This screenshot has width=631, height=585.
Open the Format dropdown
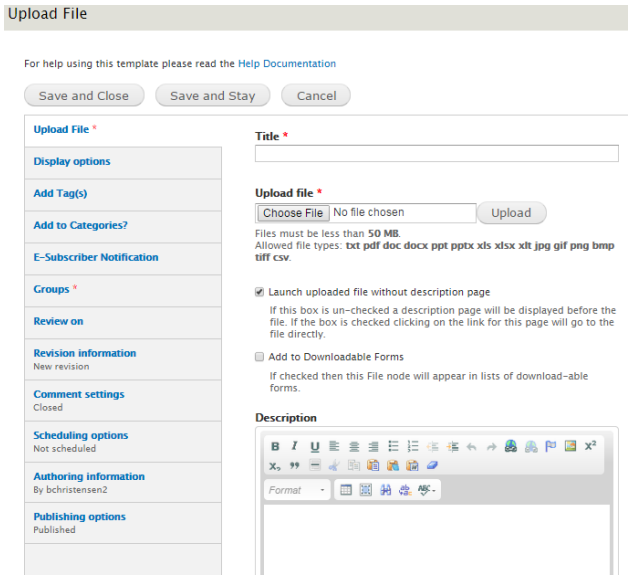click(x=297, y=490)
